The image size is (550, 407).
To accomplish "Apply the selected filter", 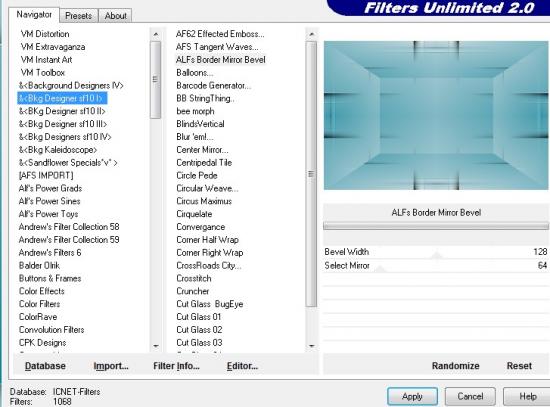I will pyautogui.click(x=412, y=396).
